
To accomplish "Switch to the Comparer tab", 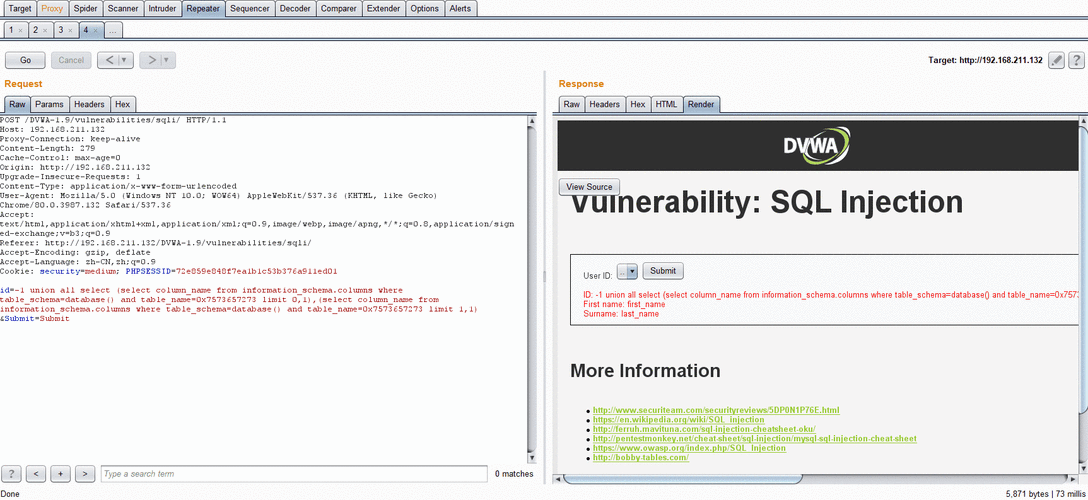I will click(340, 9).
